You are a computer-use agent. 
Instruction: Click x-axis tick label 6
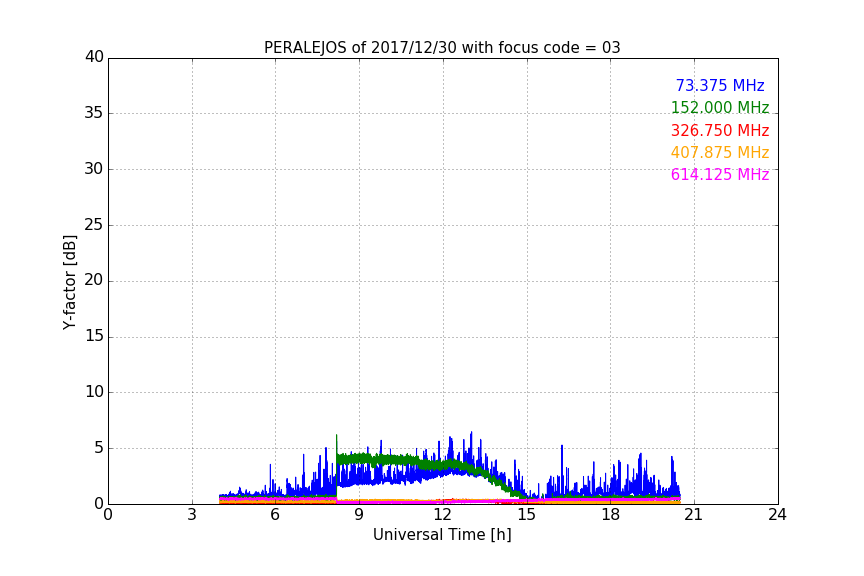point(276,515)
